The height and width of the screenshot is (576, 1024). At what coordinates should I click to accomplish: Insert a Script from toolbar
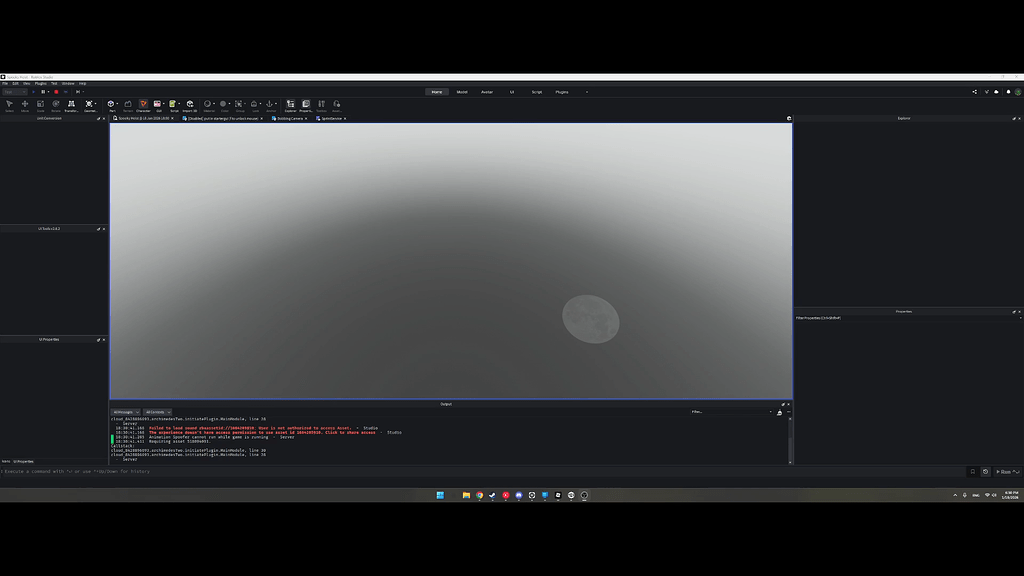[x=172, y=105]
